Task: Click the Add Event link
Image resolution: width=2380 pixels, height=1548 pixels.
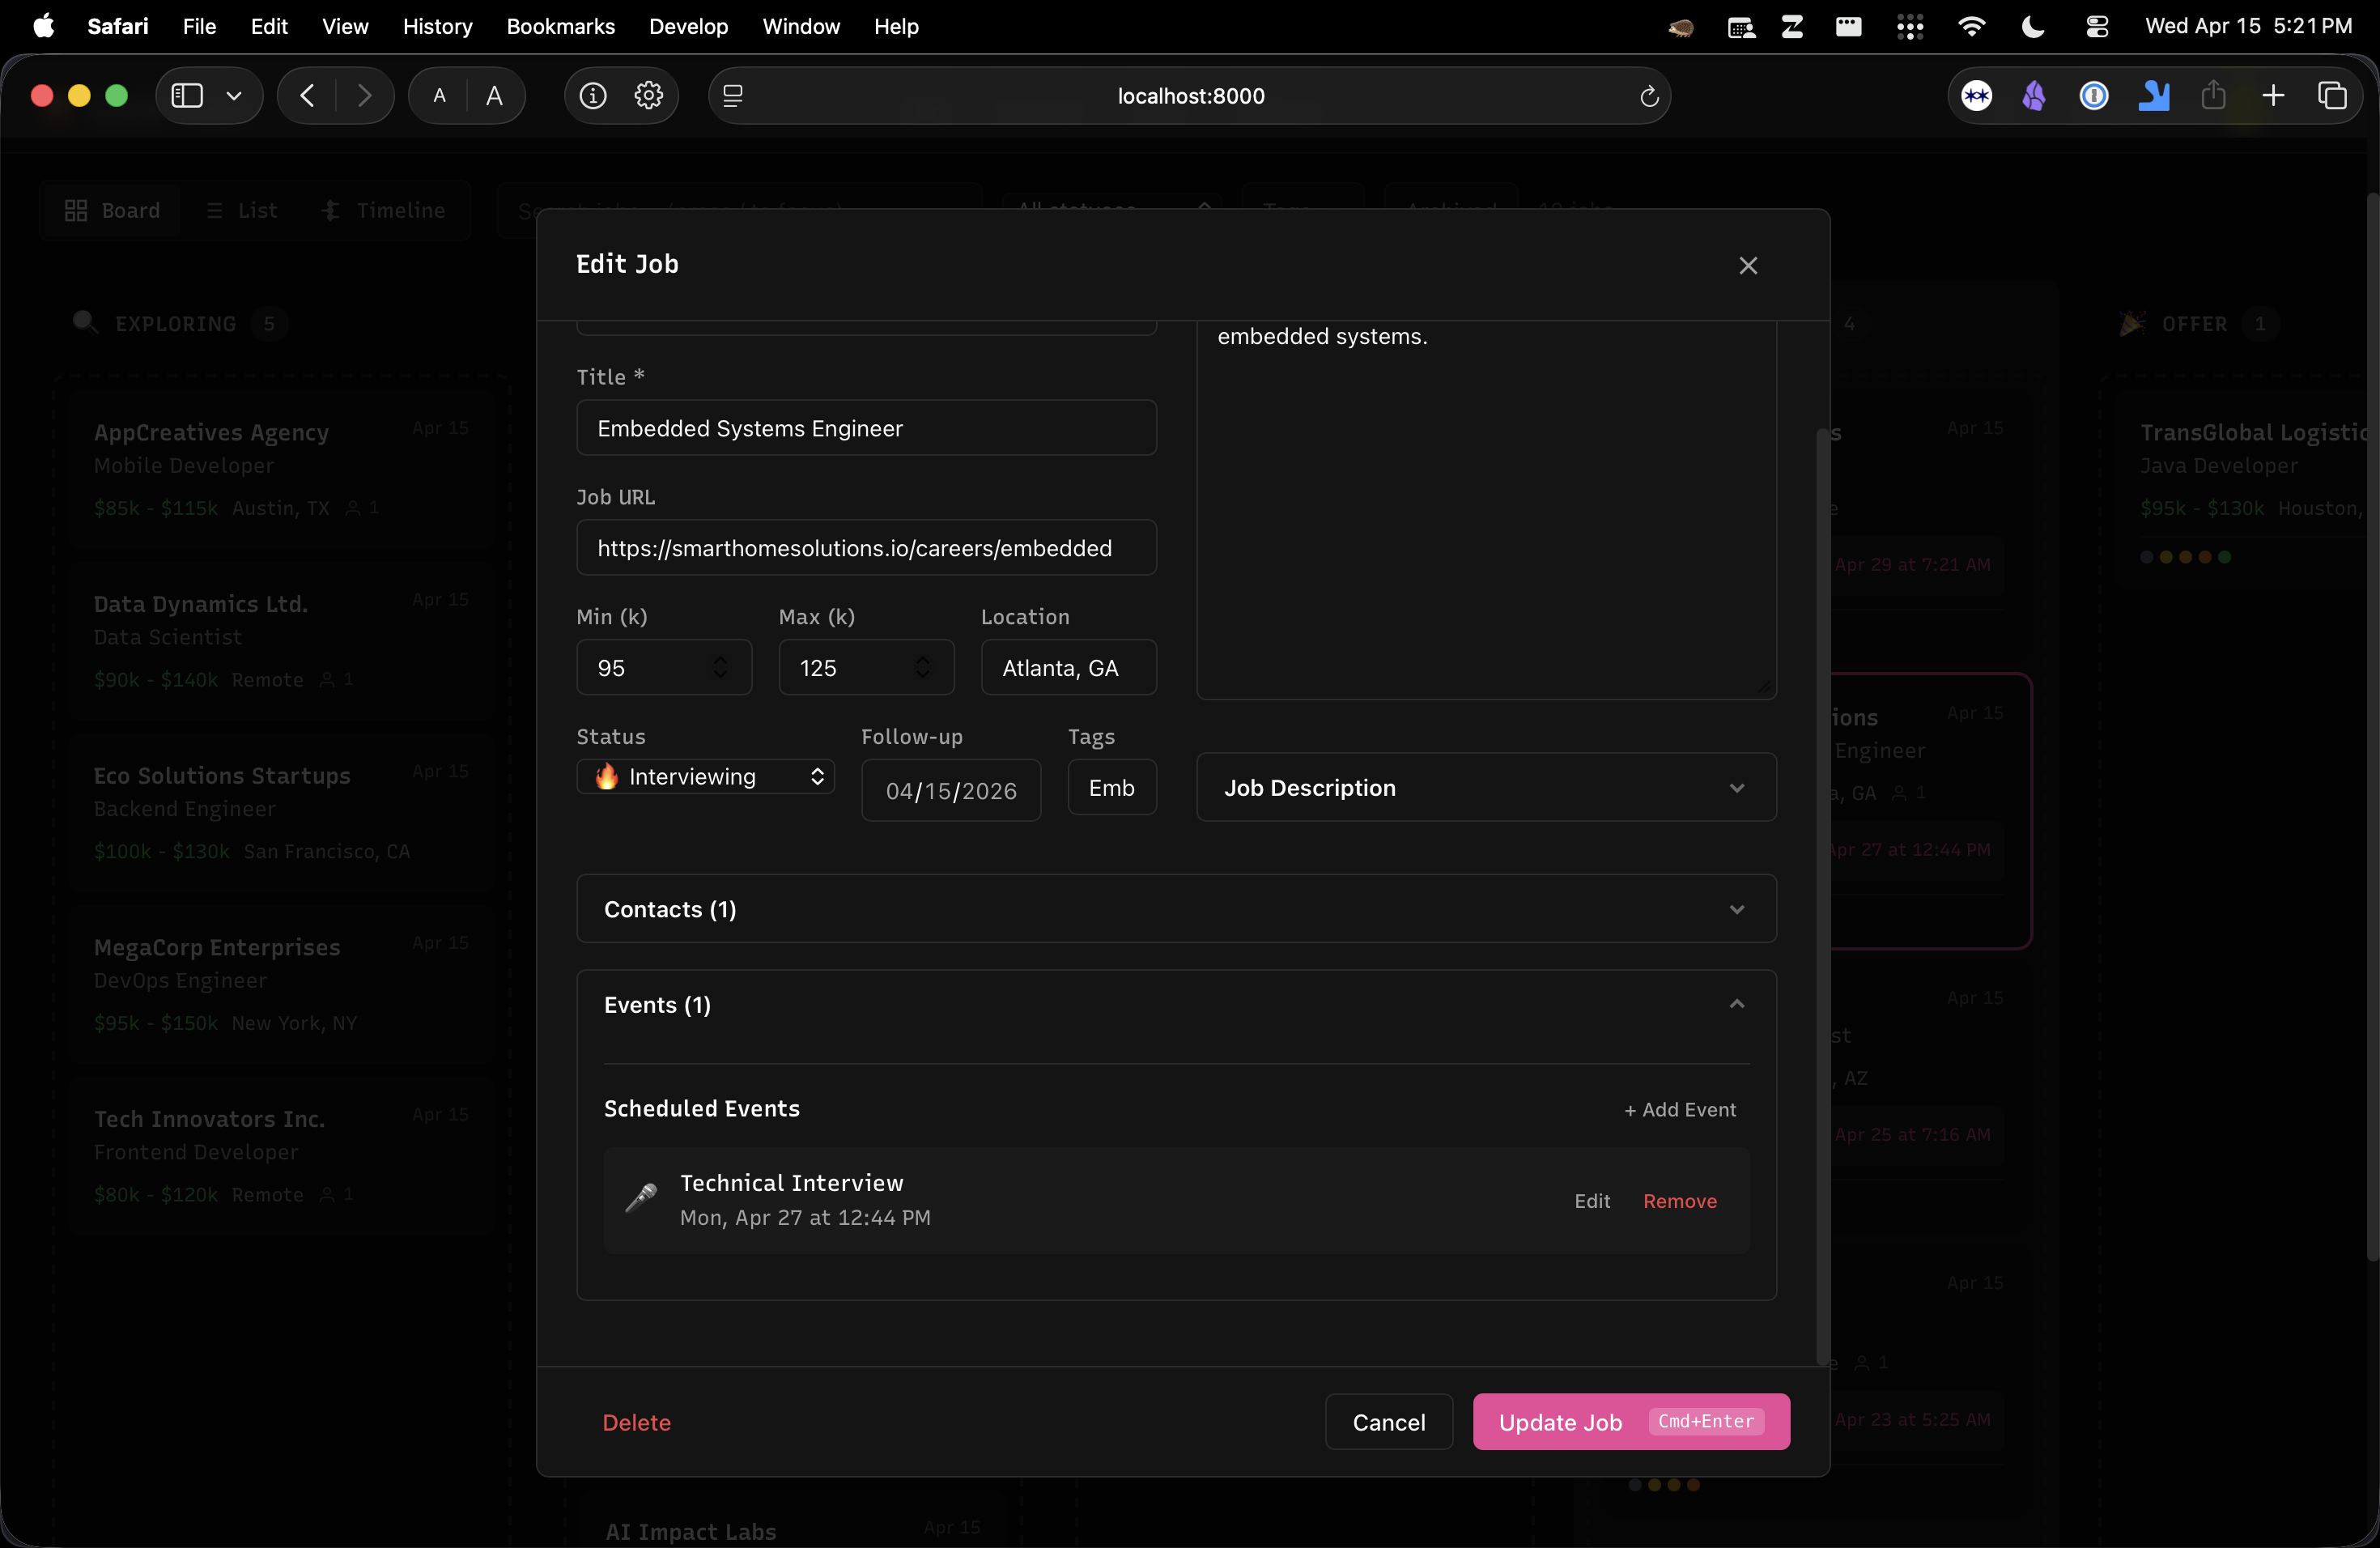Action: pos(1680,1110)
